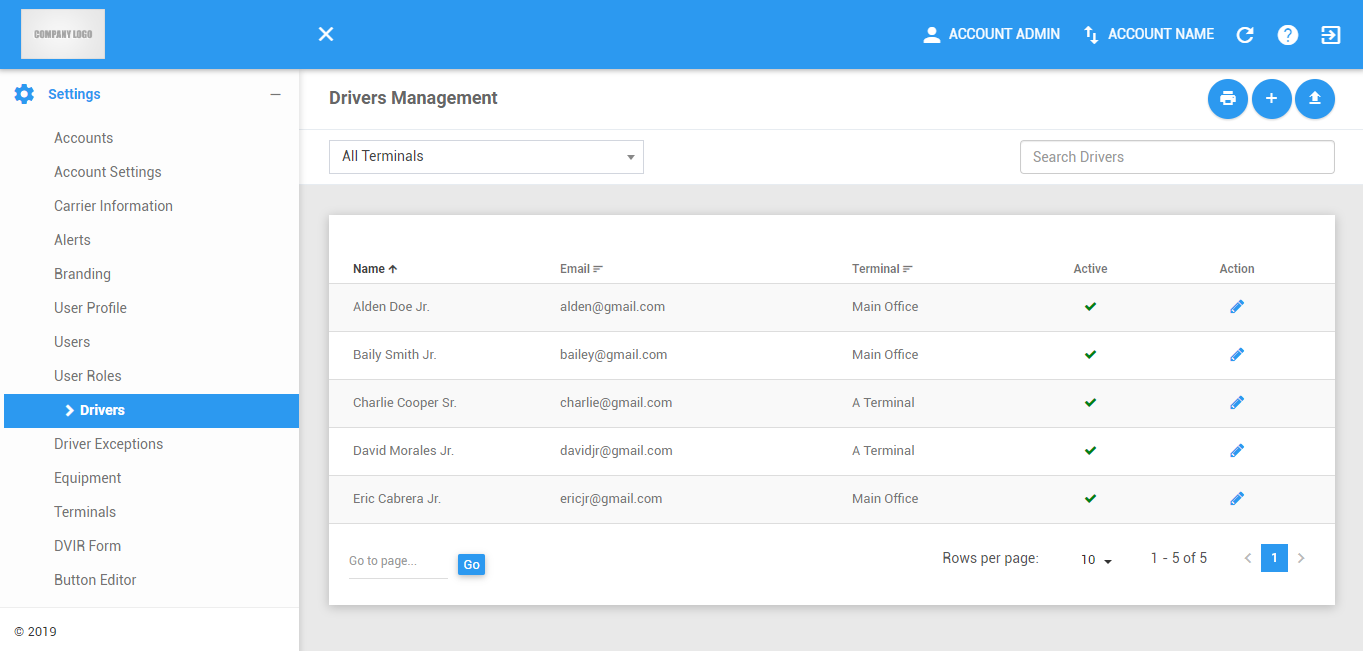Sort by Terminal column header
Image resolution: width=1363 pixels, height=651 pixels.
click(x=882, y=269)
